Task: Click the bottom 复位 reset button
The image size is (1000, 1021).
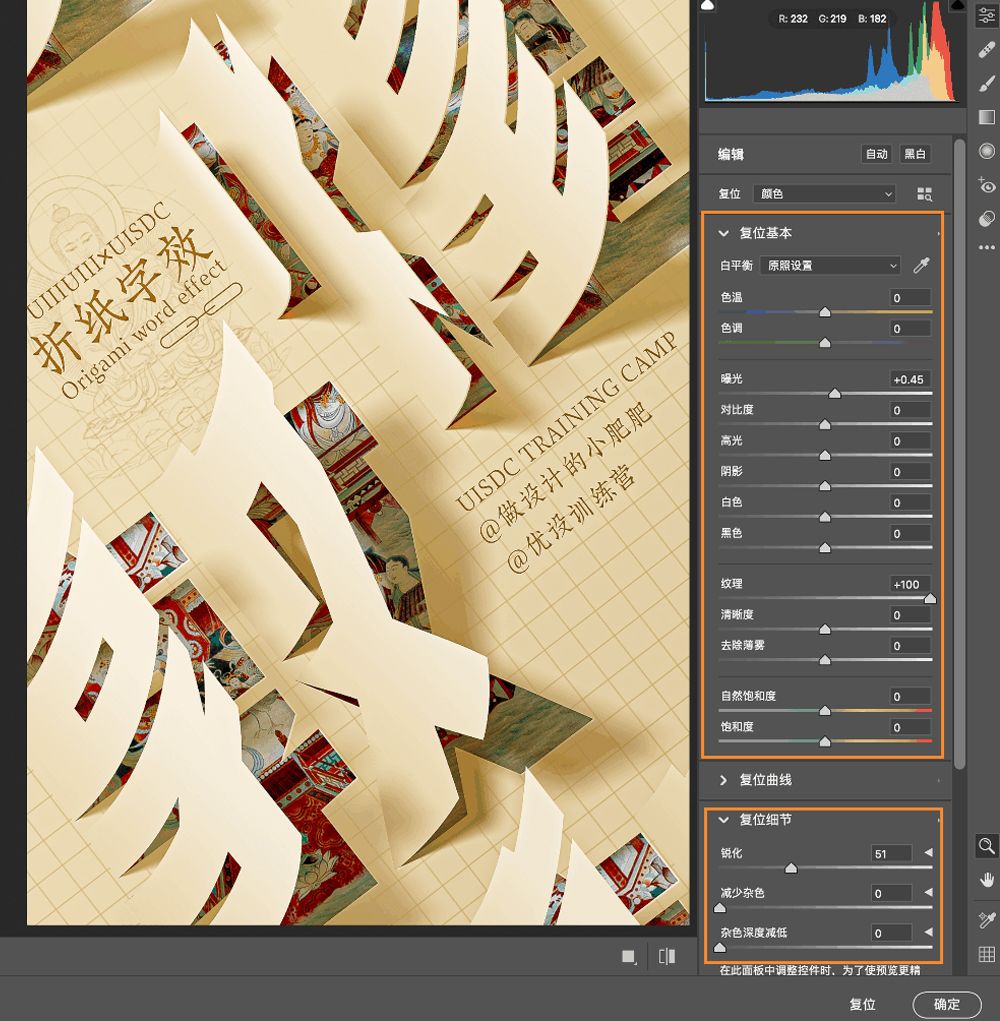Action: [x=863, y=1005]
